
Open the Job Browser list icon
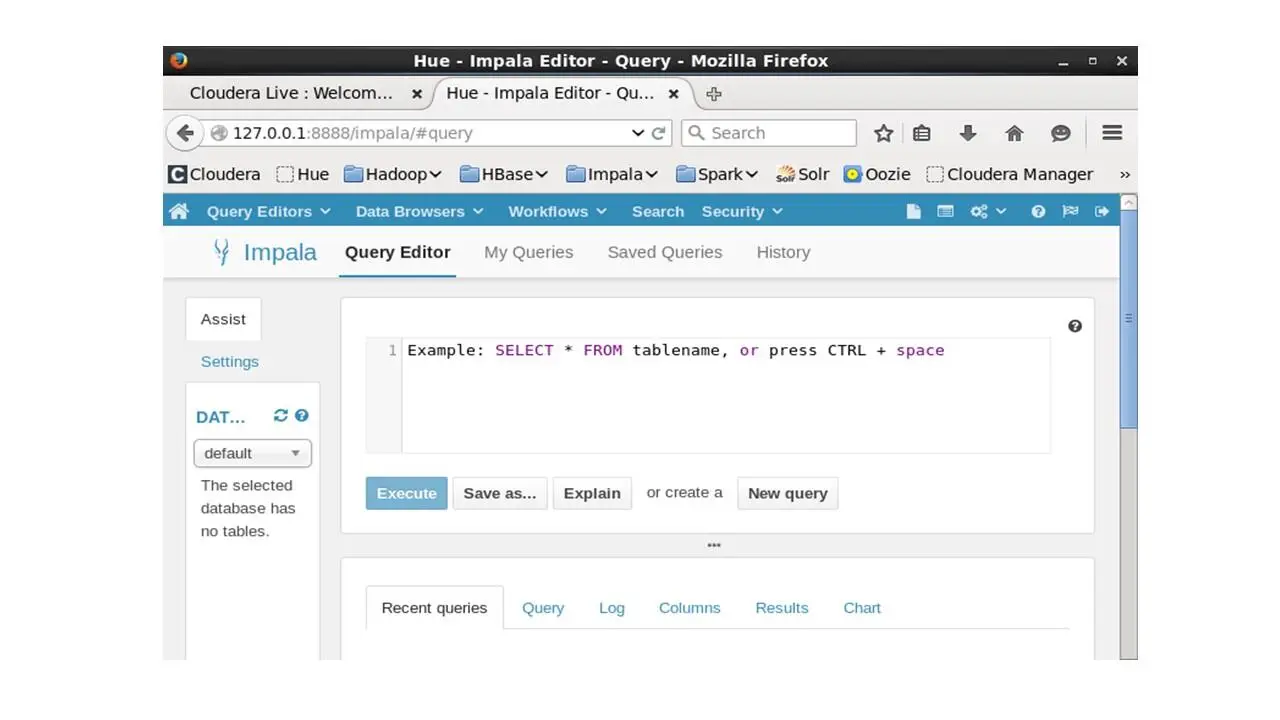pos(945,211)
